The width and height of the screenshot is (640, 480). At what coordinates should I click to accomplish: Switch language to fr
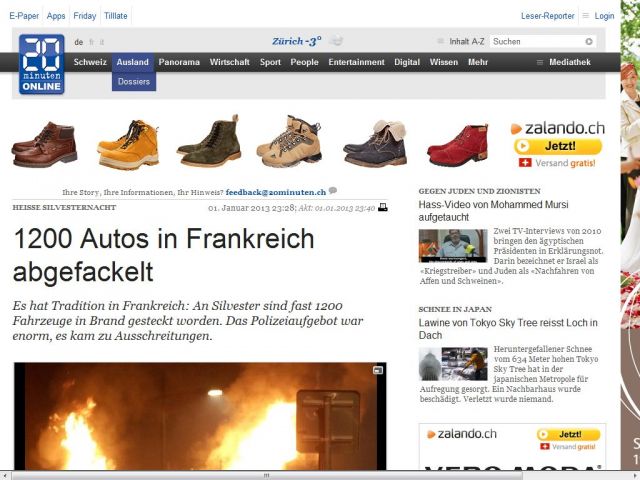point(91,42)
